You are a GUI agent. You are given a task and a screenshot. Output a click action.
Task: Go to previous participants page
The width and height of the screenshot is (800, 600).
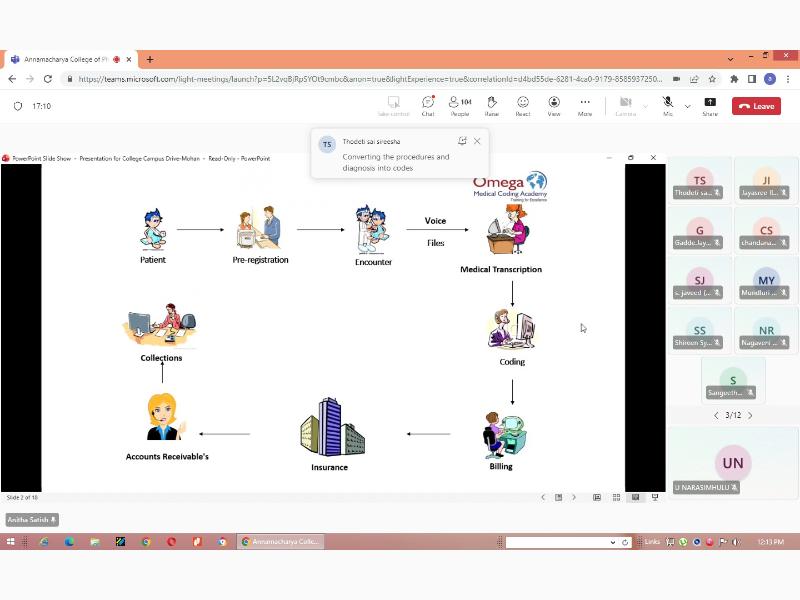click(716, 415)
